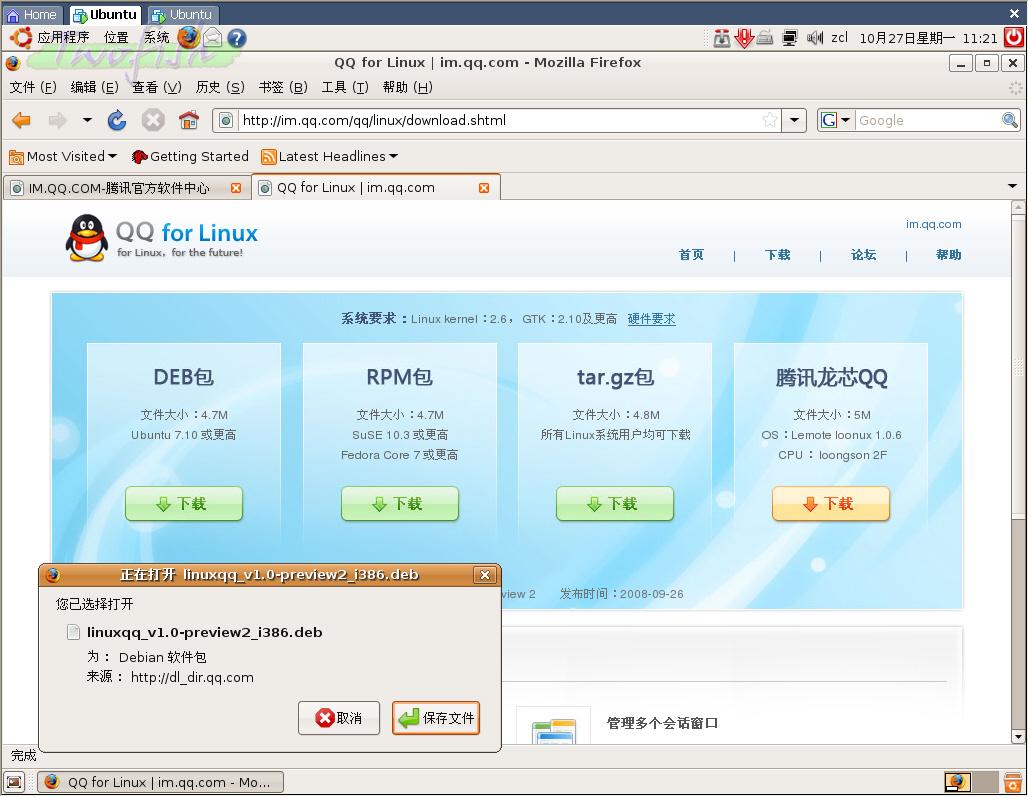Viewport: 1029px width, 797px height.
Task: Click the date and time clock
Action: (x=929, y=38)
